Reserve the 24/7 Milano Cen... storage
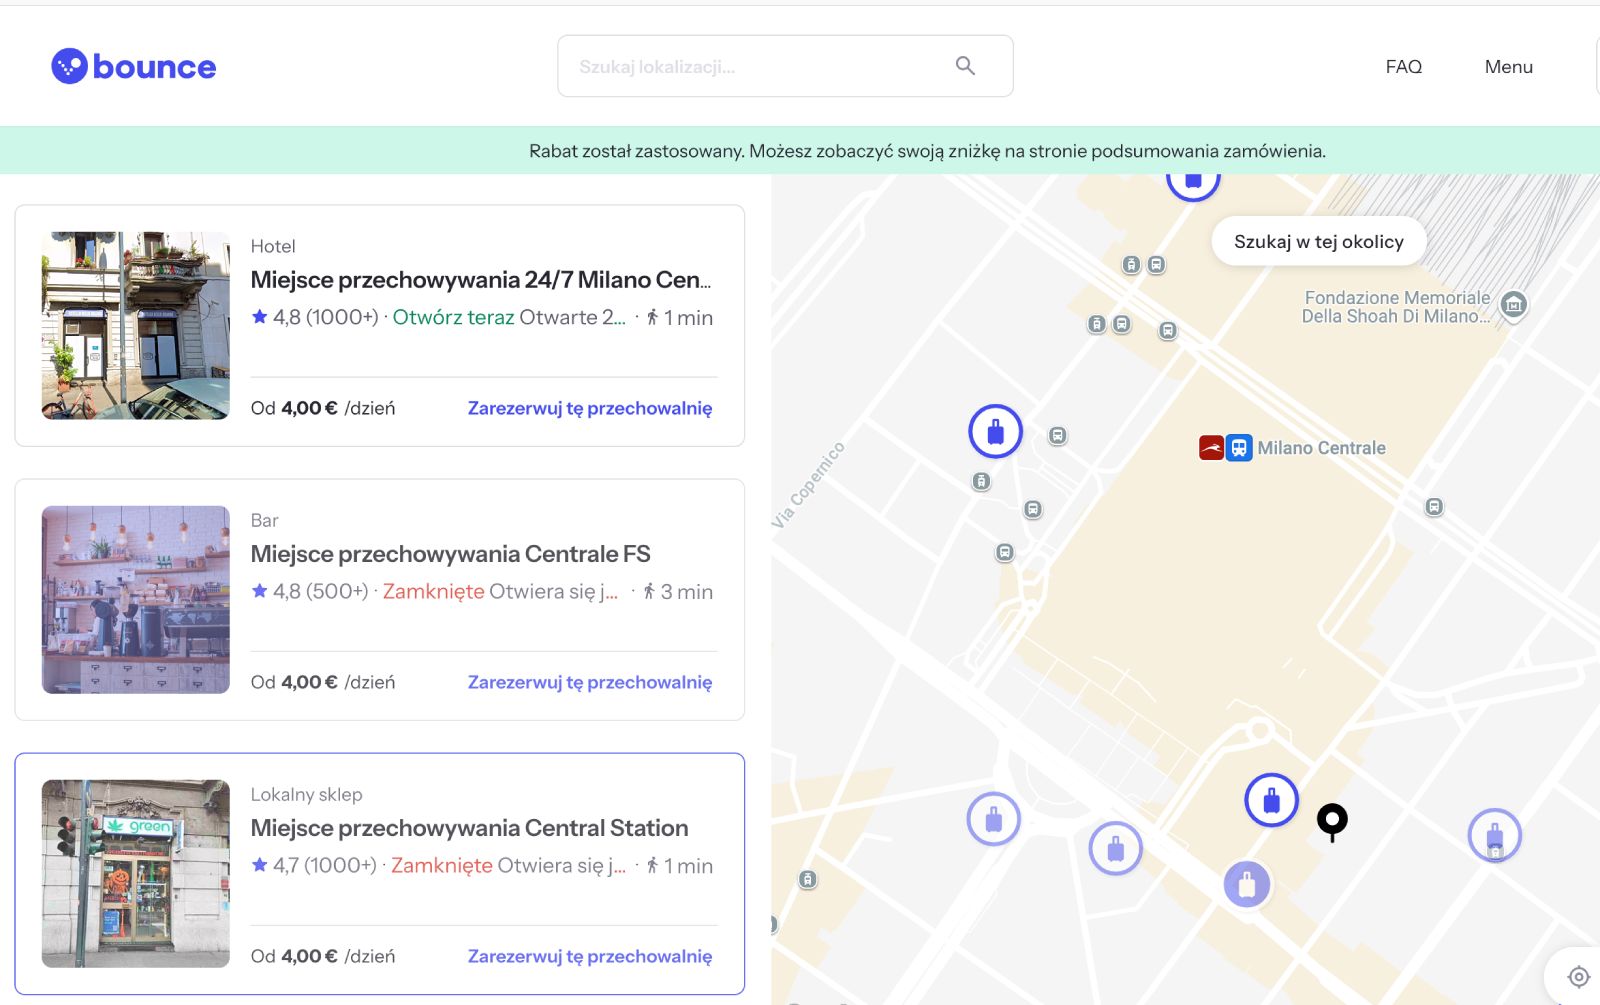Screen dimensions: 1600x1005 point(590,408)
